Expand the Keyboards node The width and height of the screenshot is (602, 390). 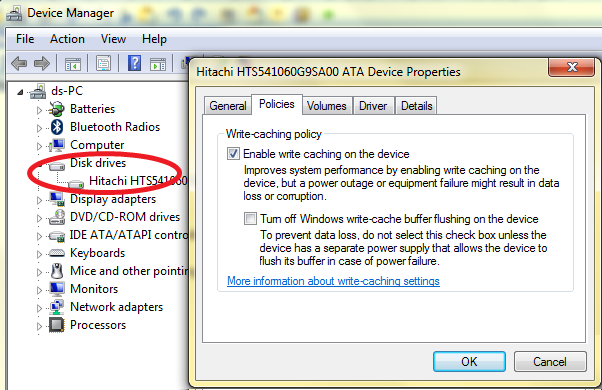[x=39, y=254]
